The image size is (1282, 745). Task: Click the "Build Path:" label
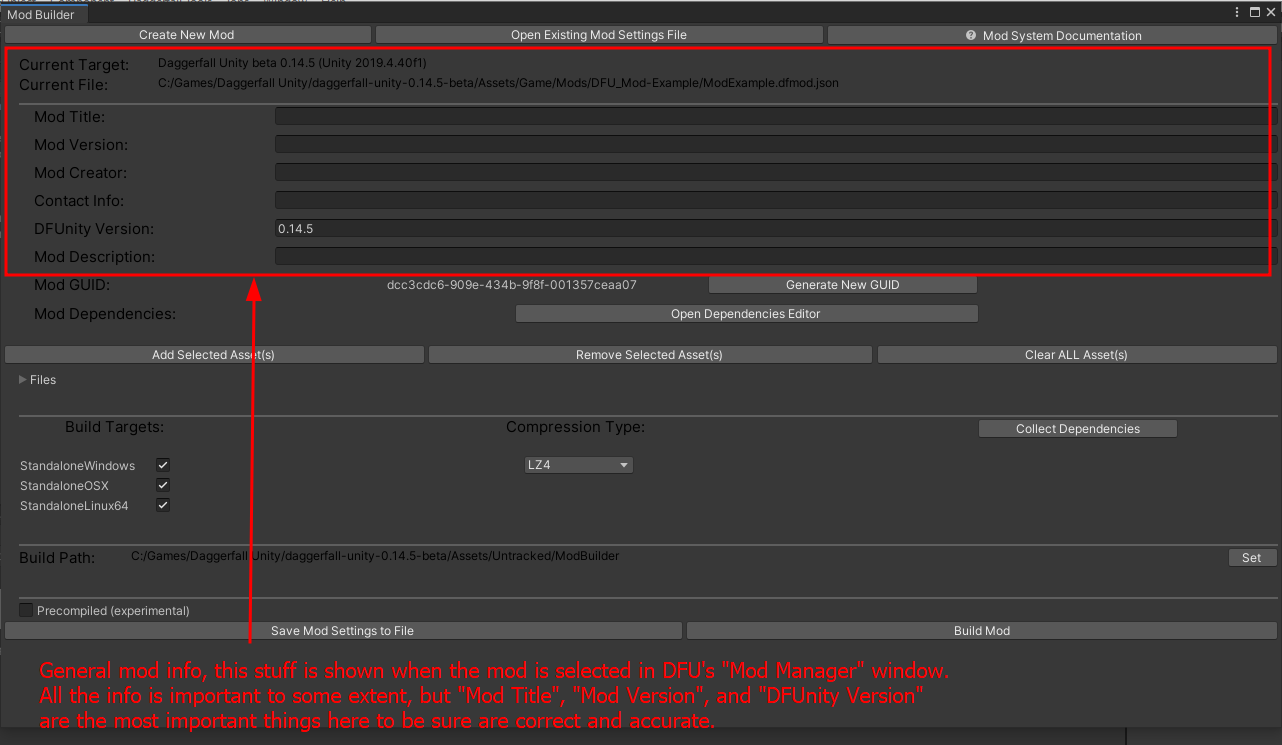(57, 558)
